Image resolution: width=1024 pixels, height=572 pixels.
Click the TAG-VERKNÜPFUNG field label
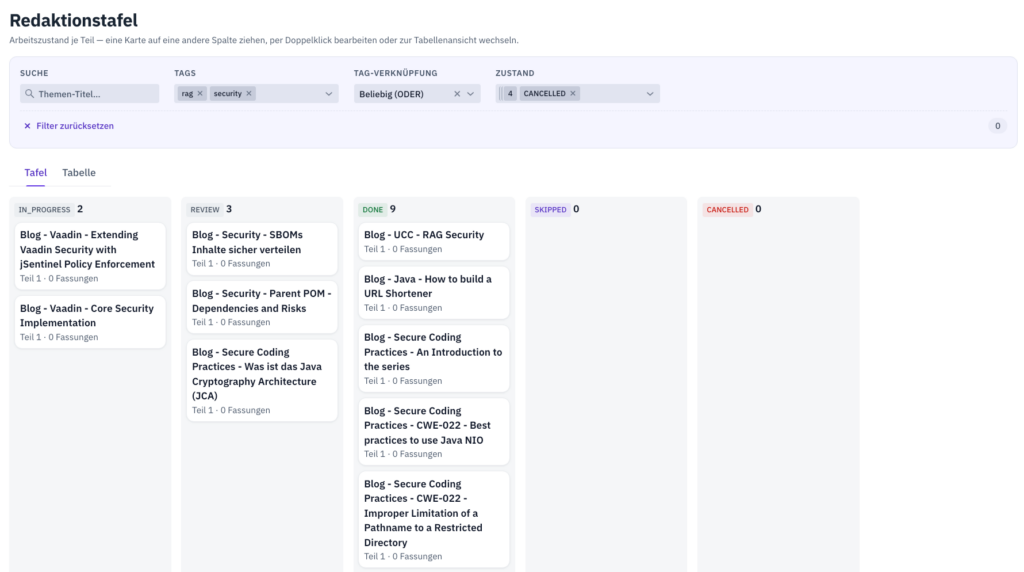[396, 73]
